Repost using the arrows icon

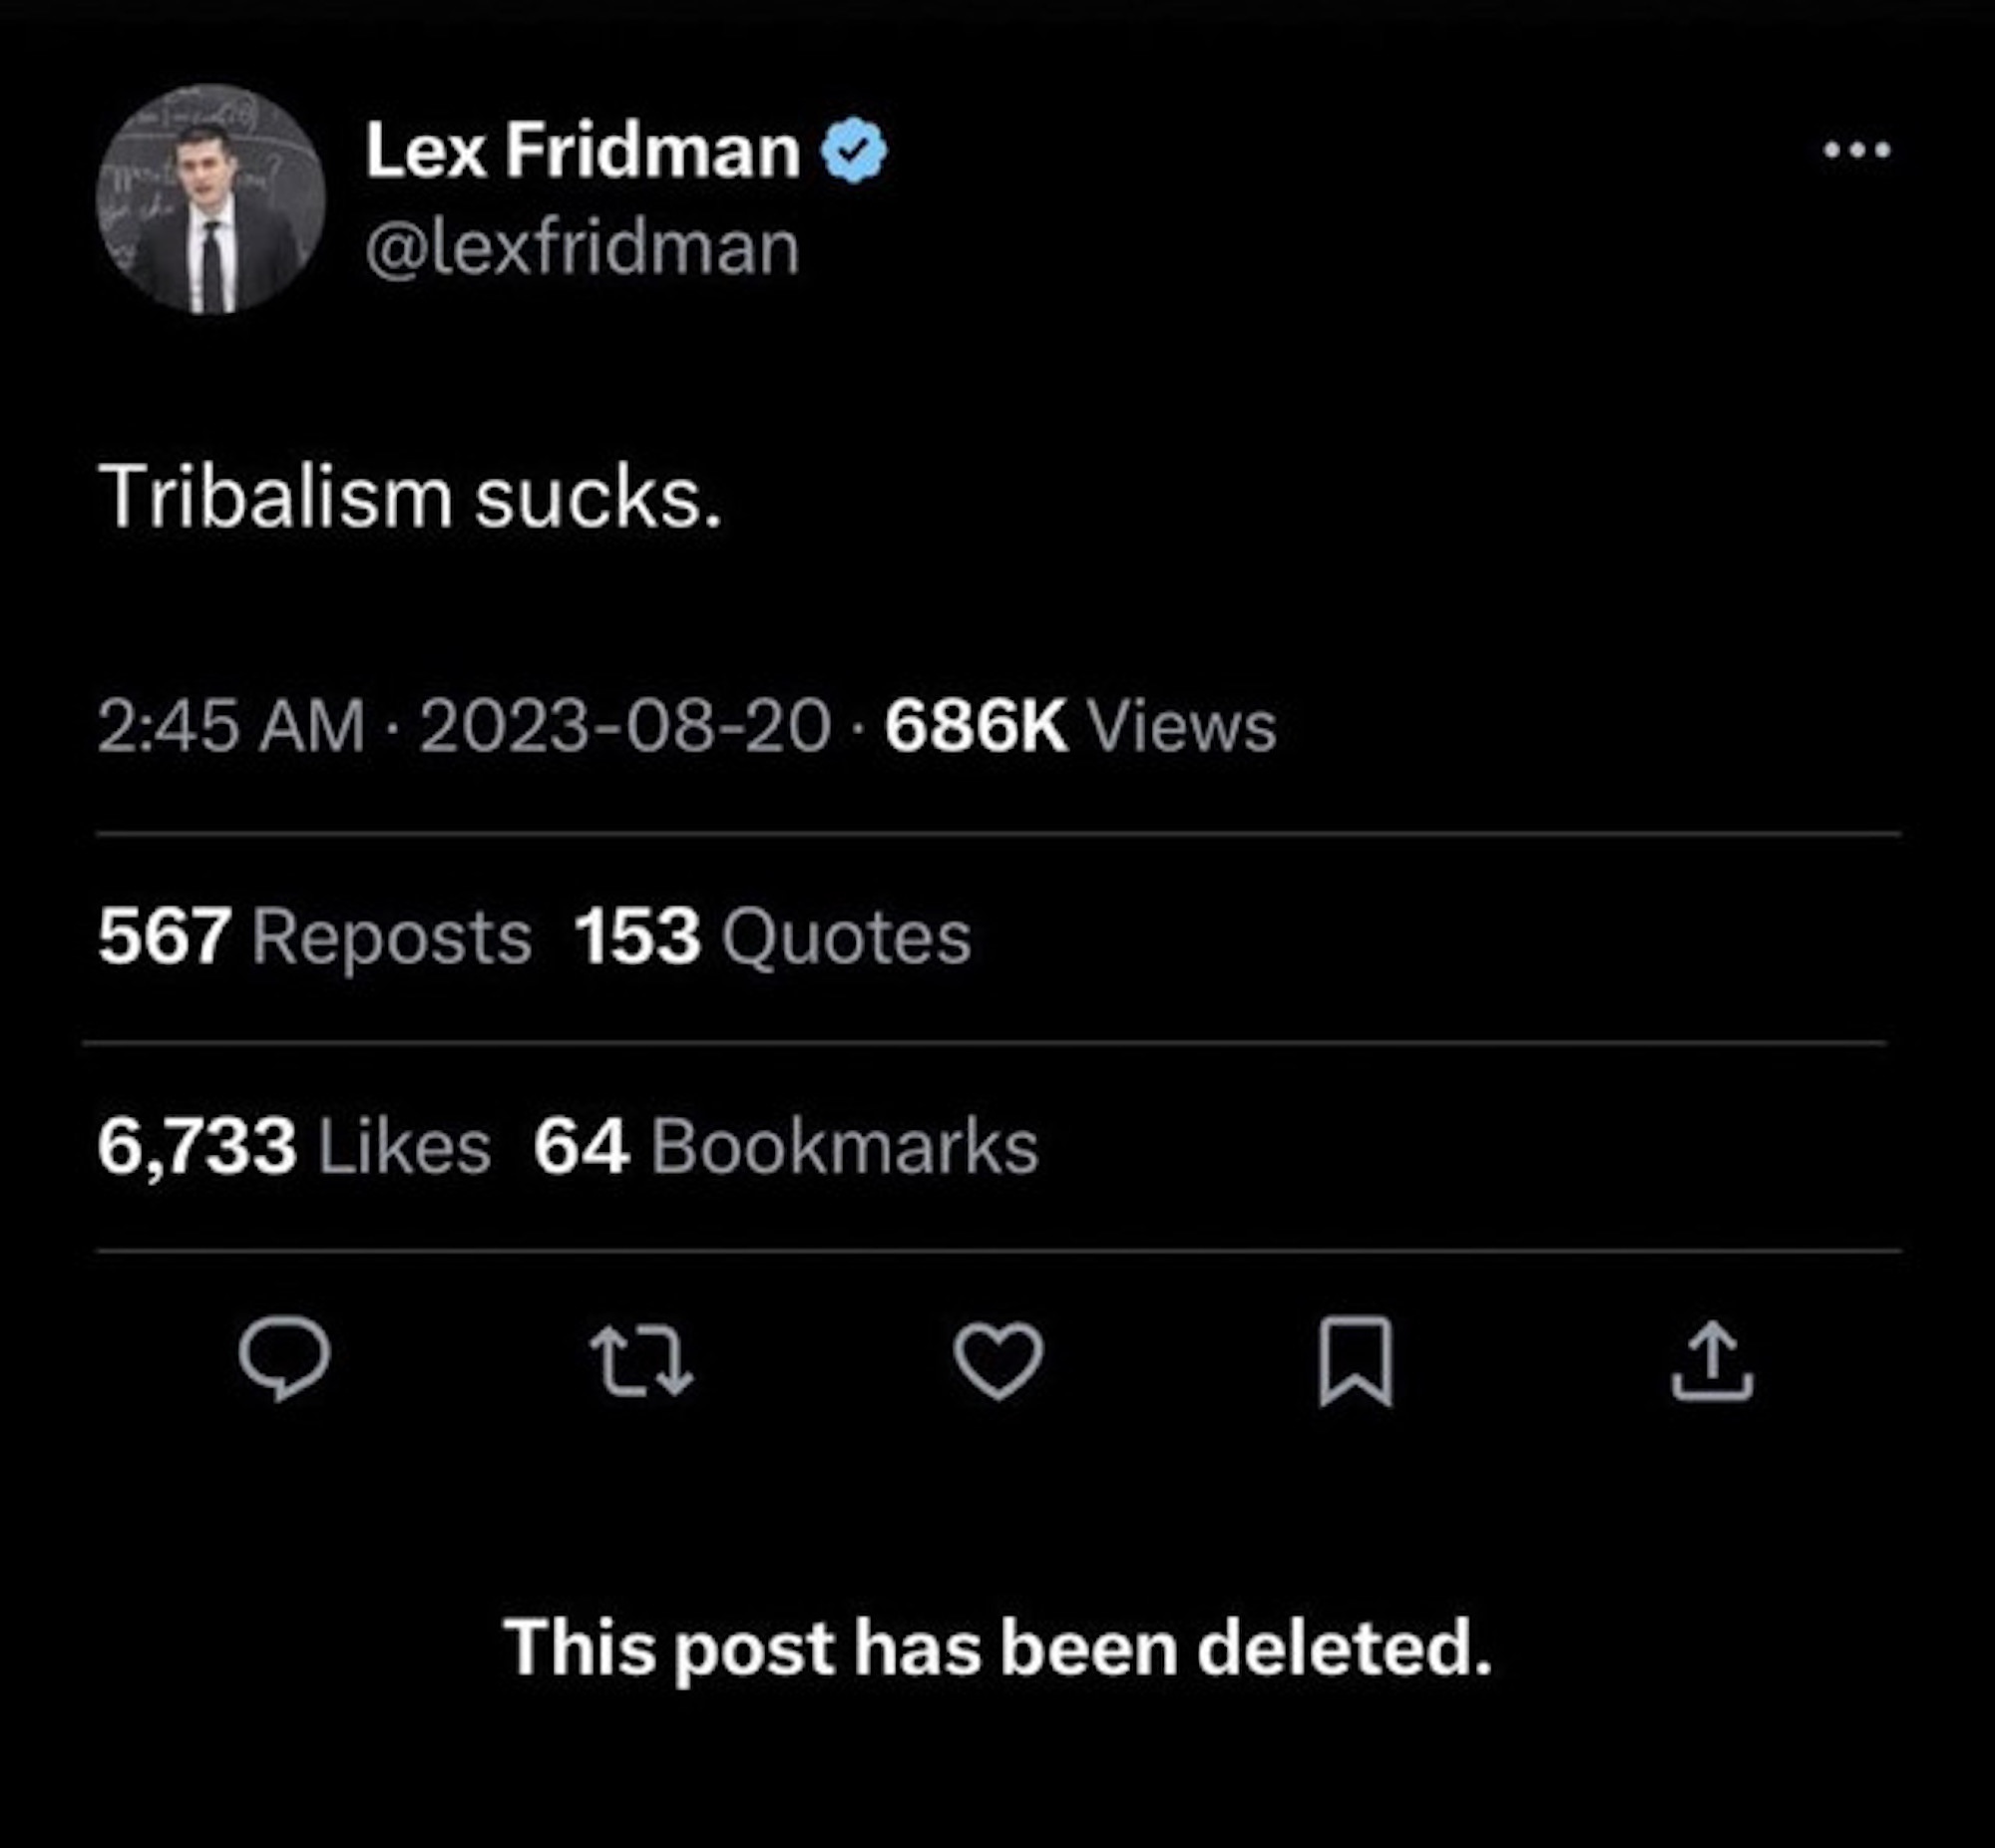pyautogui.click(x=641, y=1360)
